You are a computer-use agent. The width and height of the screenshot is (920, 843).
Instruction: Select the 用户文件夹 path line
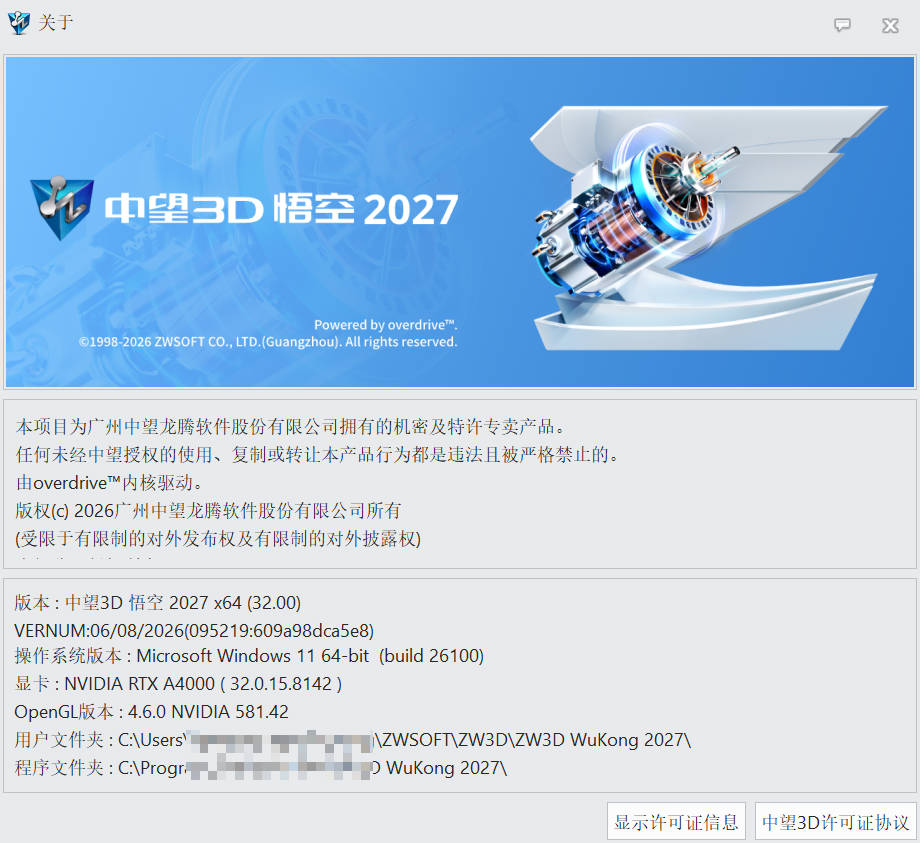click(x=353, y=740)
